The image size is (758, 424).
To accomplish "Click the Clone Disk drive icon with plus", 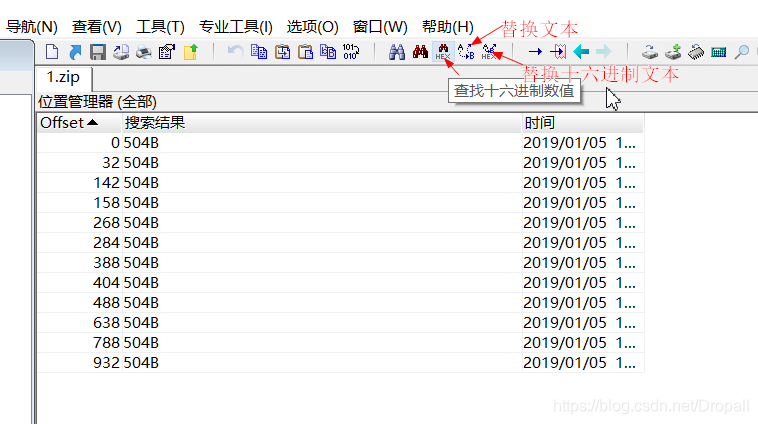I will tap(673, 51).
